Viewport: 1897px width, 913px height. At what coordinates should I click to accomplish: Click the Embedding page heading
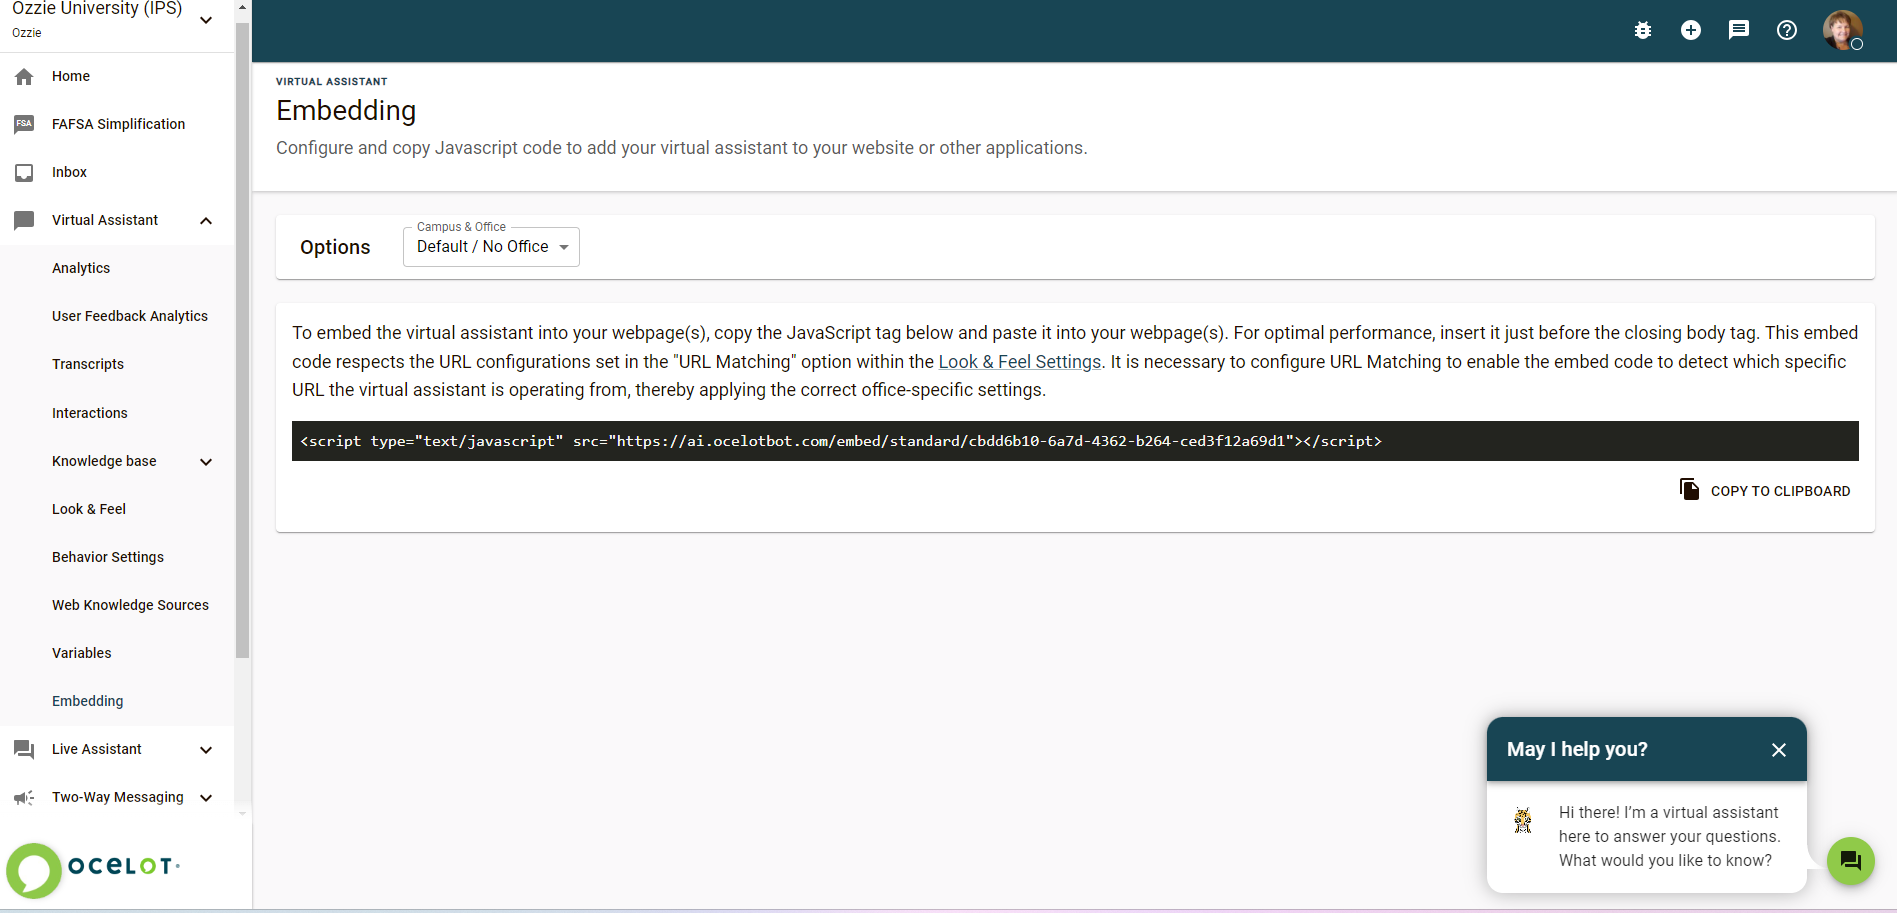[x=346, y=110]
